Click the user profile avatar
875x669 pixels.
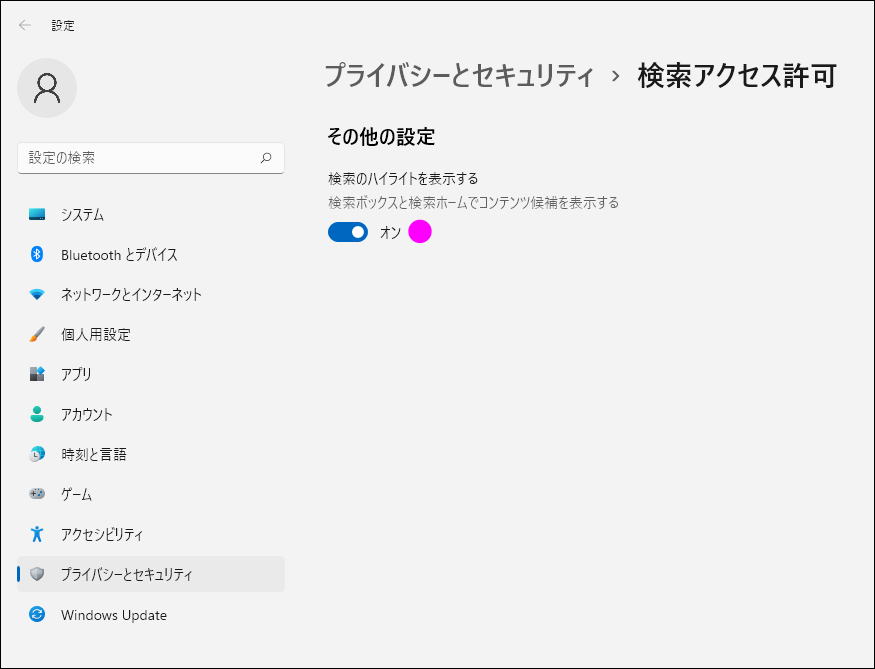(47, 88)
